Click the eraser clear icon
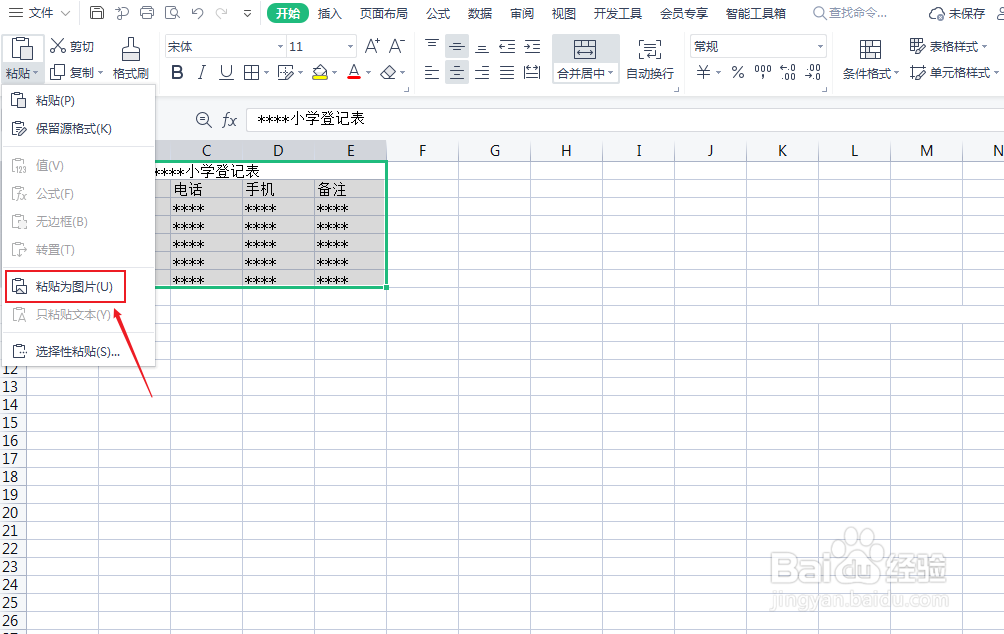Screen dimensions: 1004x634 coord(388,72)
